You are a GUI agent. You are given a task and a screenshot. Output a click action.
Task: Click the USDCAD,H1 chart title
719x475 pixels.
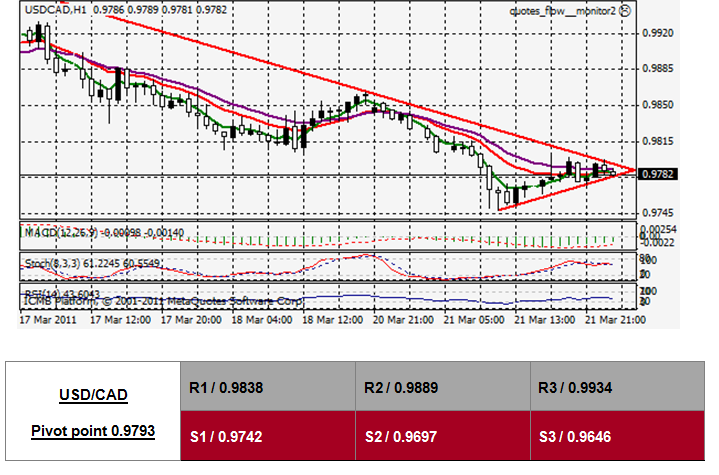coord(47,8)
